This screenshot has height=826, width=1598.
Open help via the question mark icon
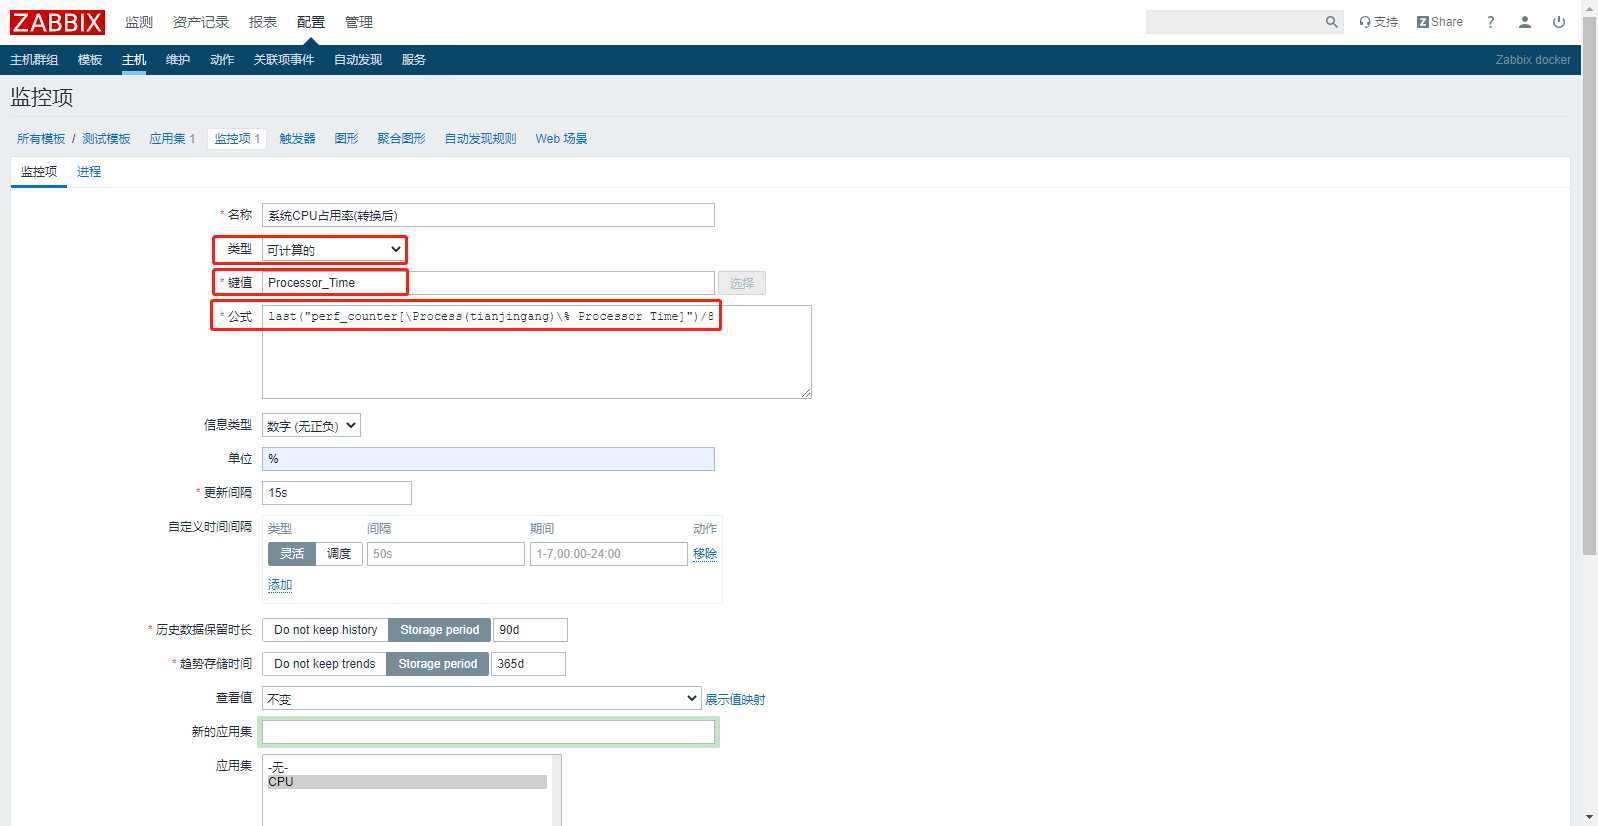(1490, 22)
